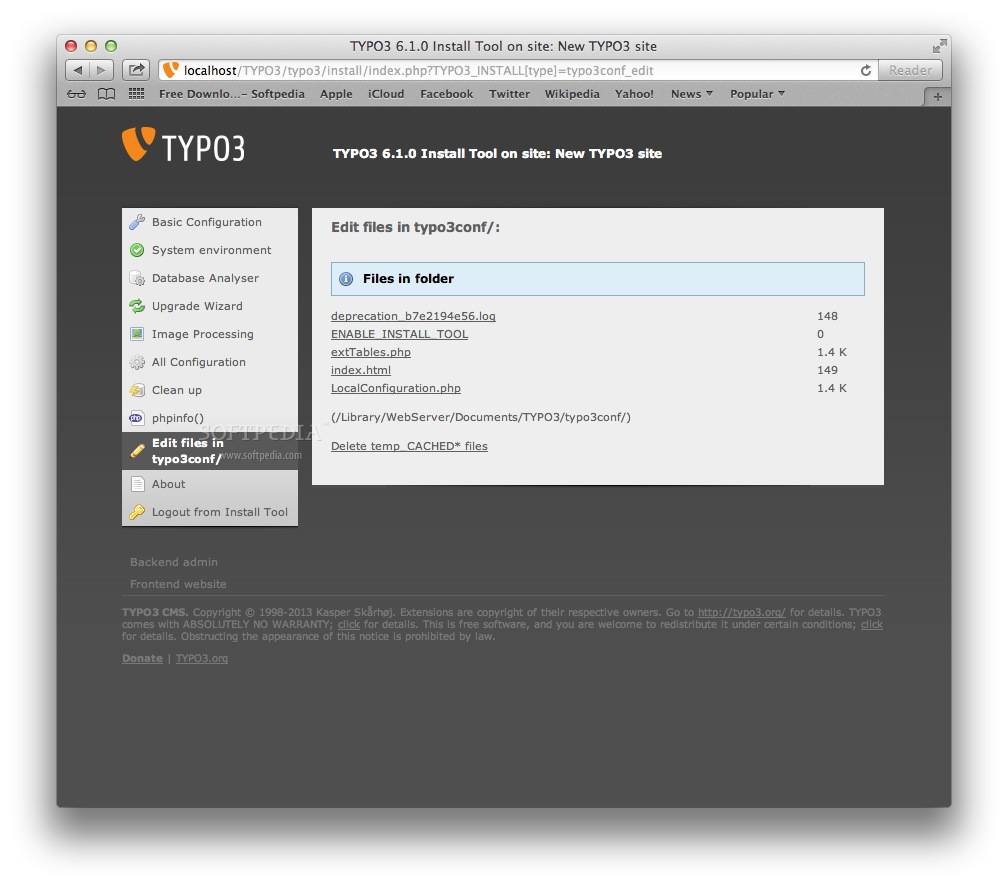Viewport: 1008px width, 886px height.
Task: Open the Reading List glasses icon
Action: [x=76, y=94]
